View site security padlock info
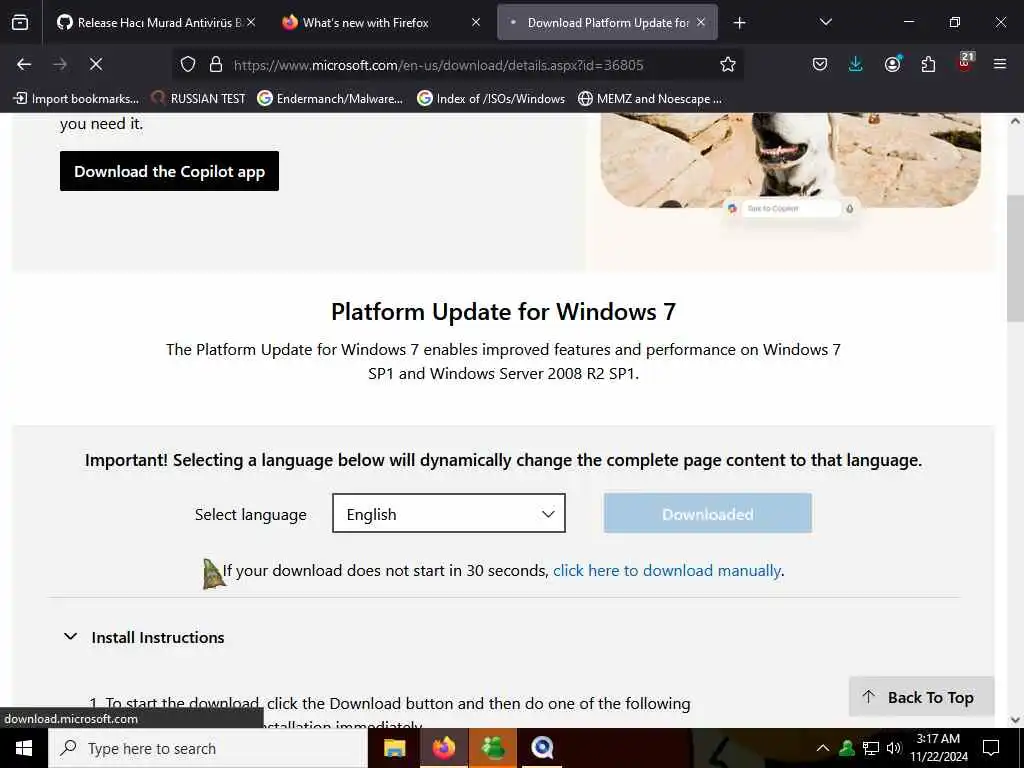This screenshot has width=1024, height=768. 216,64
